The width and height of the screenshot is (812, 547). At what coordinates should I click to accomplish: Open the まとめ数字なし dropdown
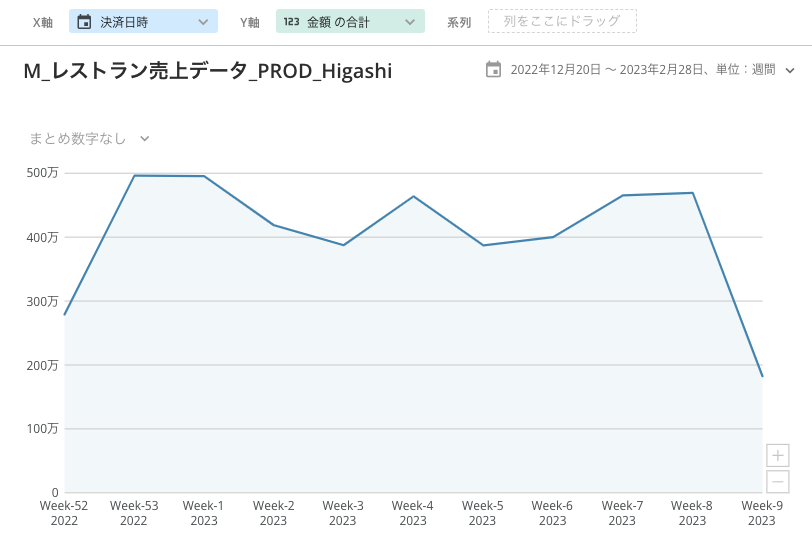89,138
